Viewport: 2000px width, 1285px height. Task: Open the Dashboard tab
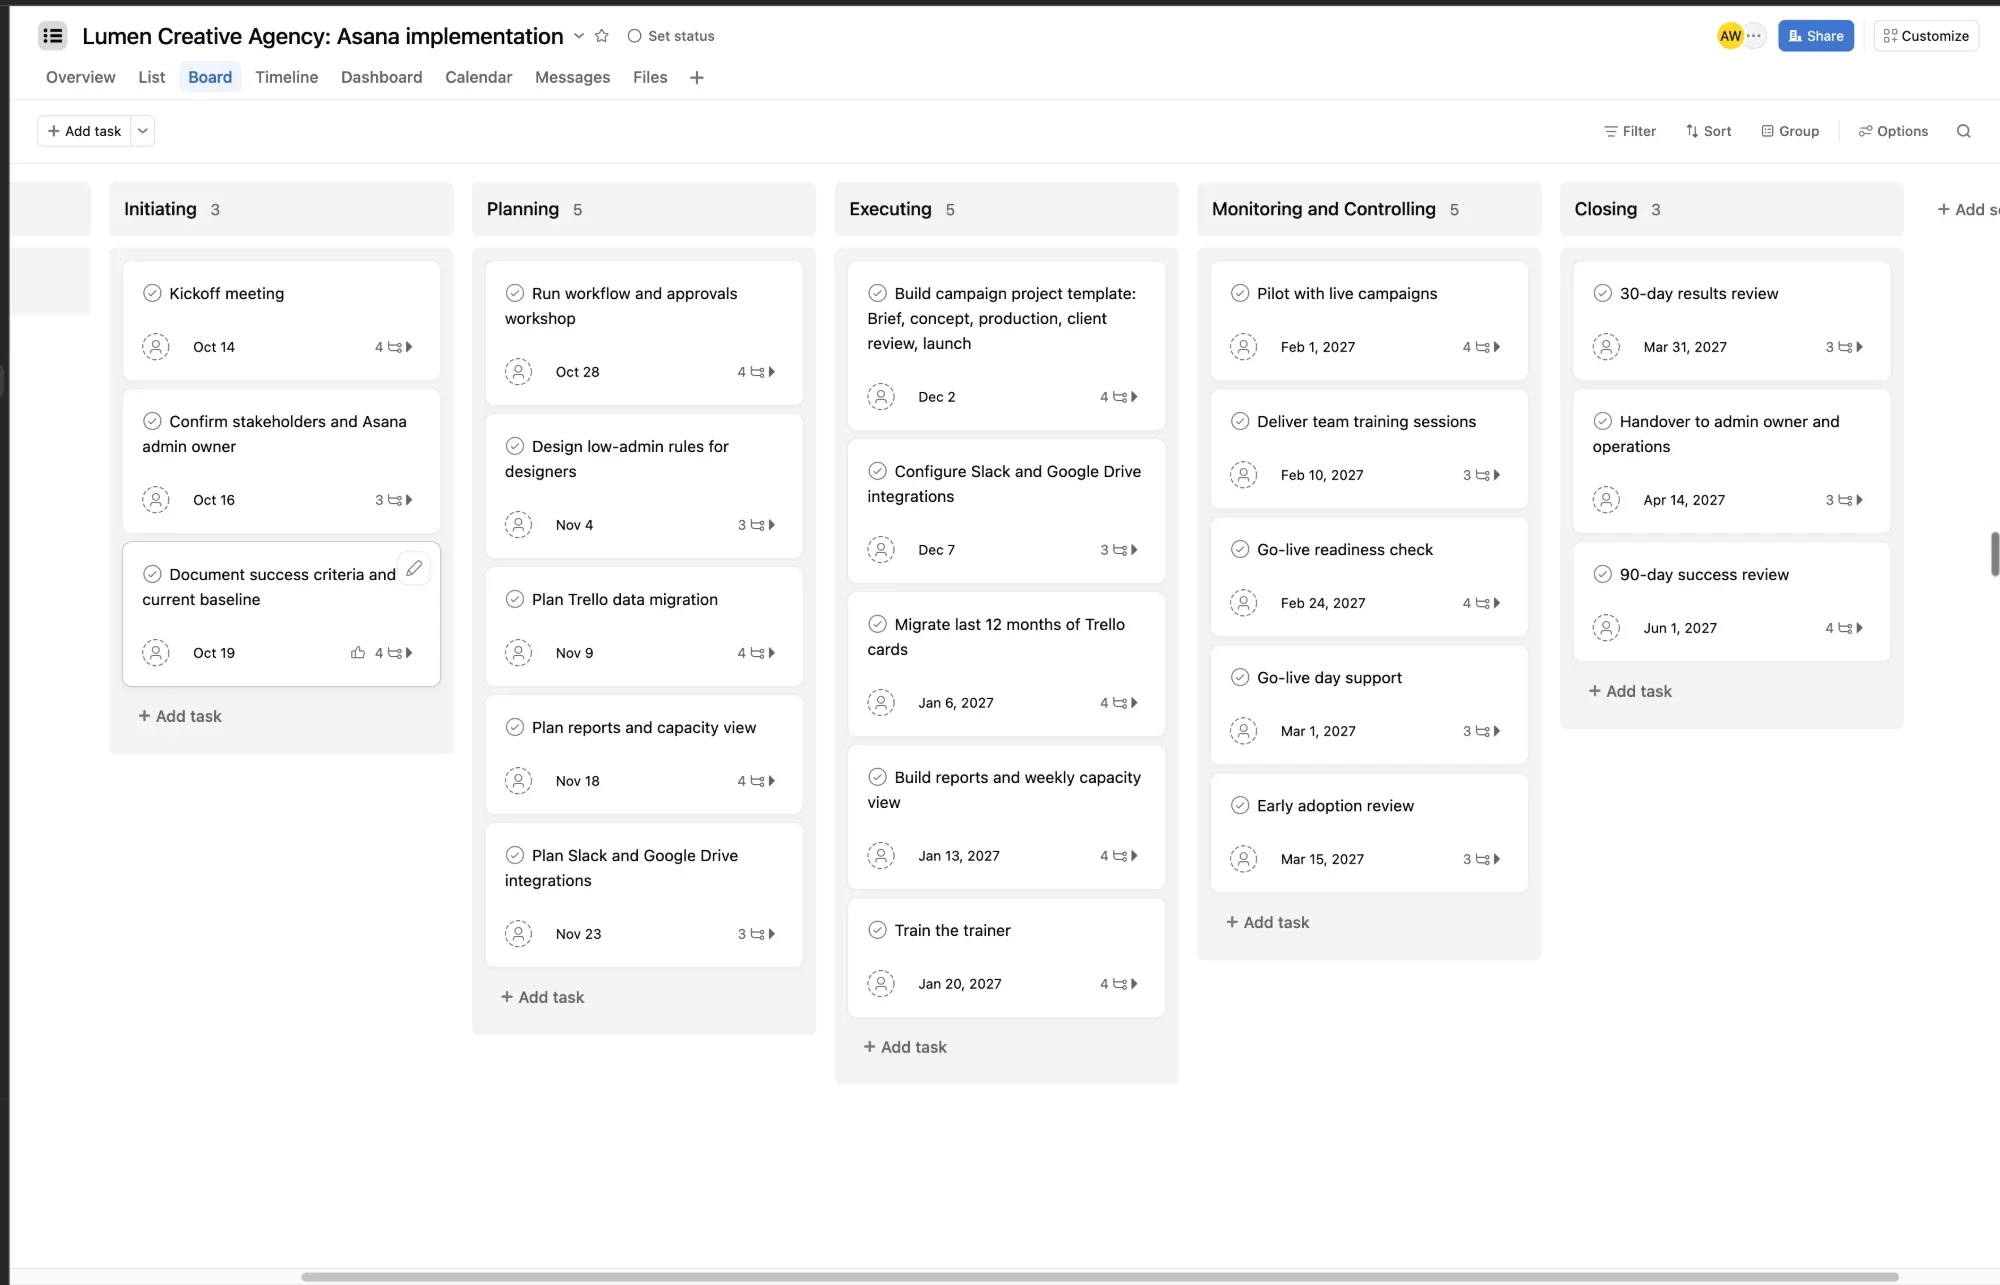click(x=382, y=77)
